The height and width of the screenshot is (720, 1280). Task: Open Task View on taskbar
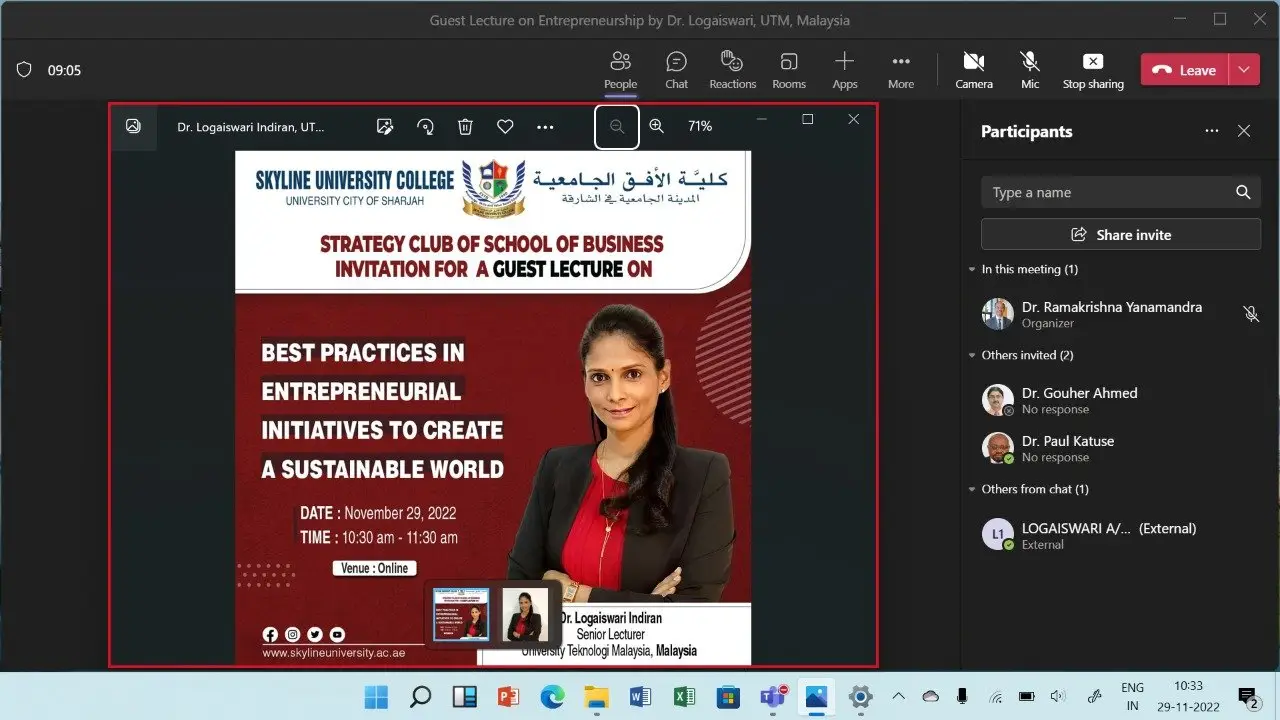pyautogui.click(x=465, y=696)
